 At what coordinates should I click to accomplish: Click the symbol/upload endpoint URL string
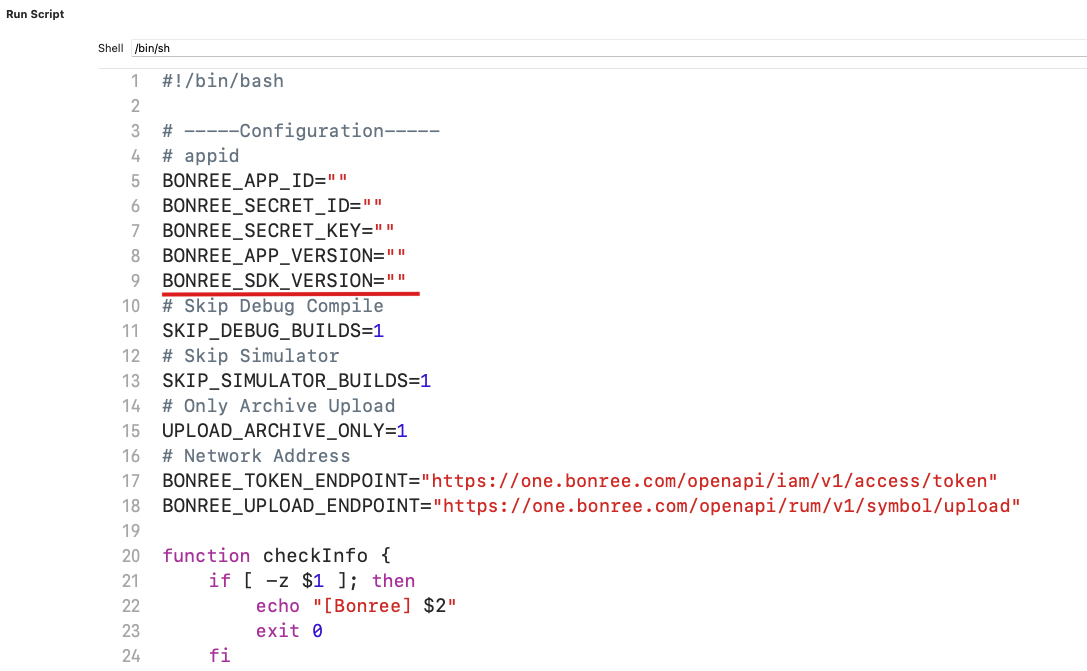(726, 506)
